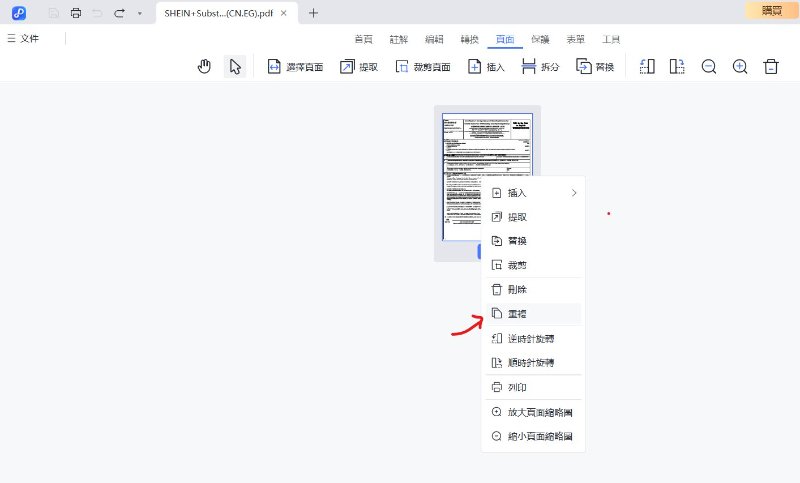Choose 列印 in the context menu
800x483 pixels.
click(533, 387)
